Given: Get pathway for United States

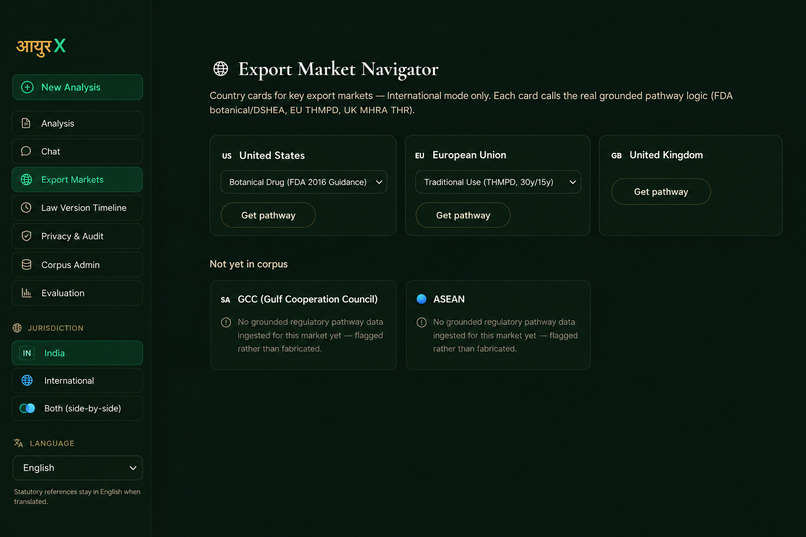Looking at the screenshot, I should (x=268, y=215).
